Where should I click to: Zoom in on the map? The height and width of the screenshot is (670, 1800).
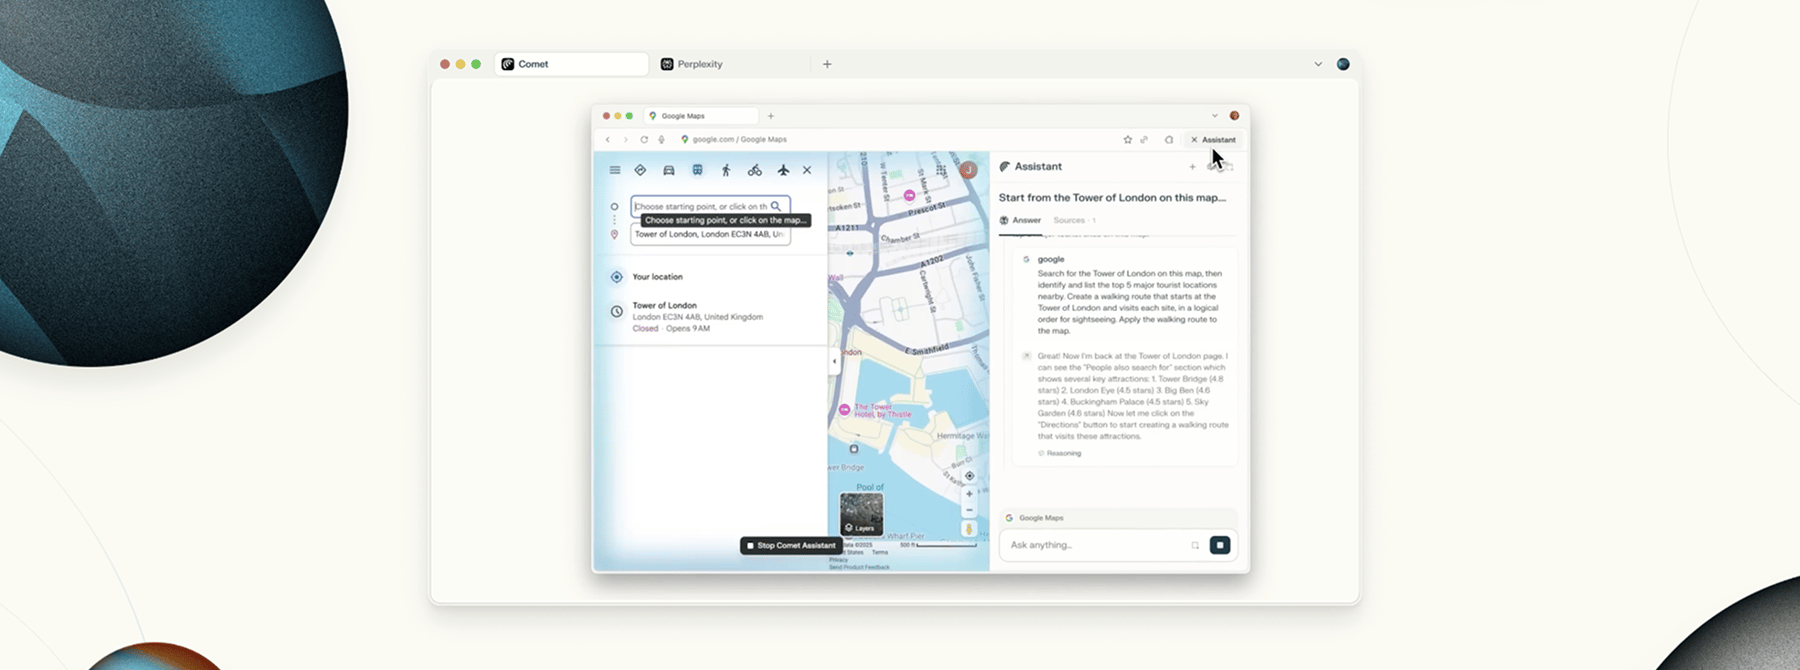pyautogui.click(x=969, y=494)
